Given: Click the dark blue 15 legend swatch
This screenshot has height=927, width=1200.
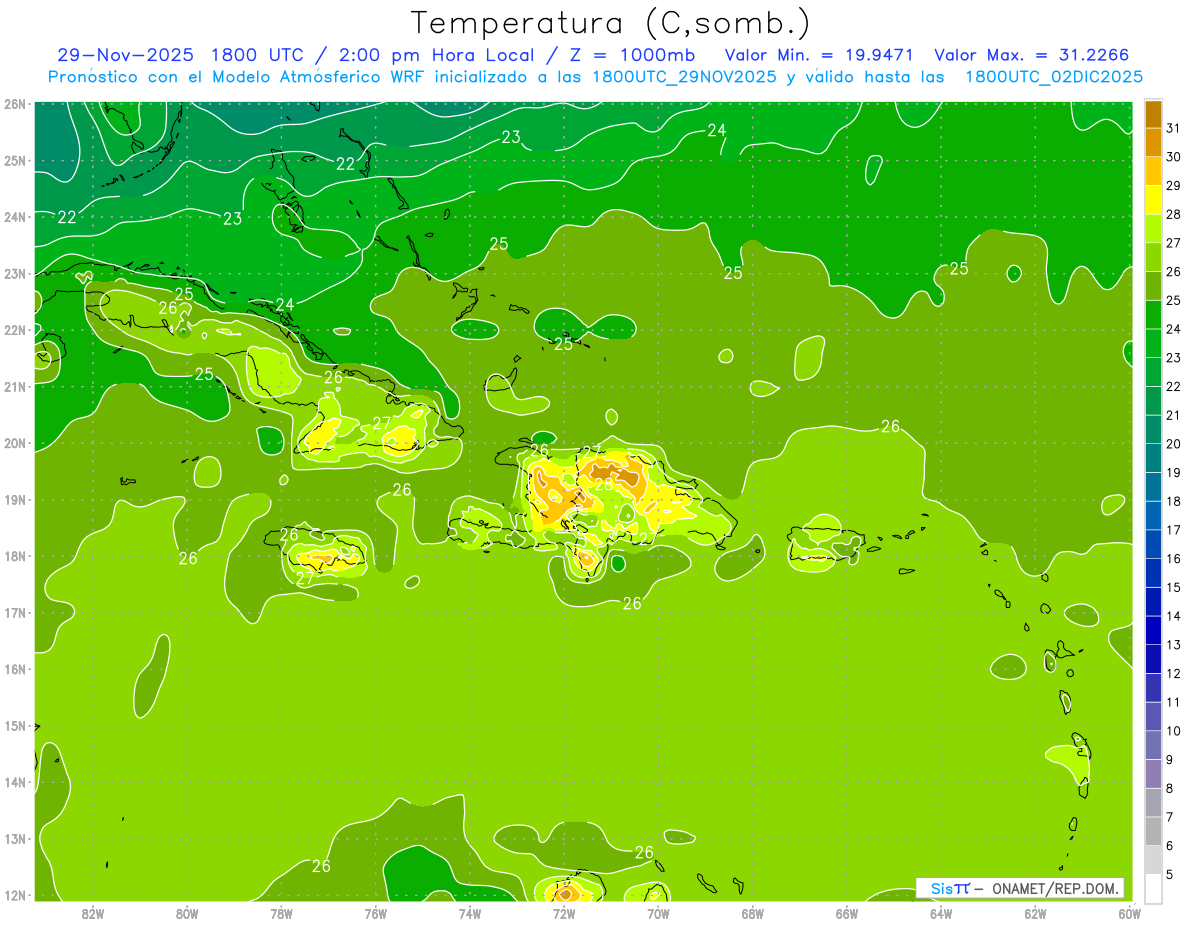Looking at the screenshot, I should [1153, 573].
